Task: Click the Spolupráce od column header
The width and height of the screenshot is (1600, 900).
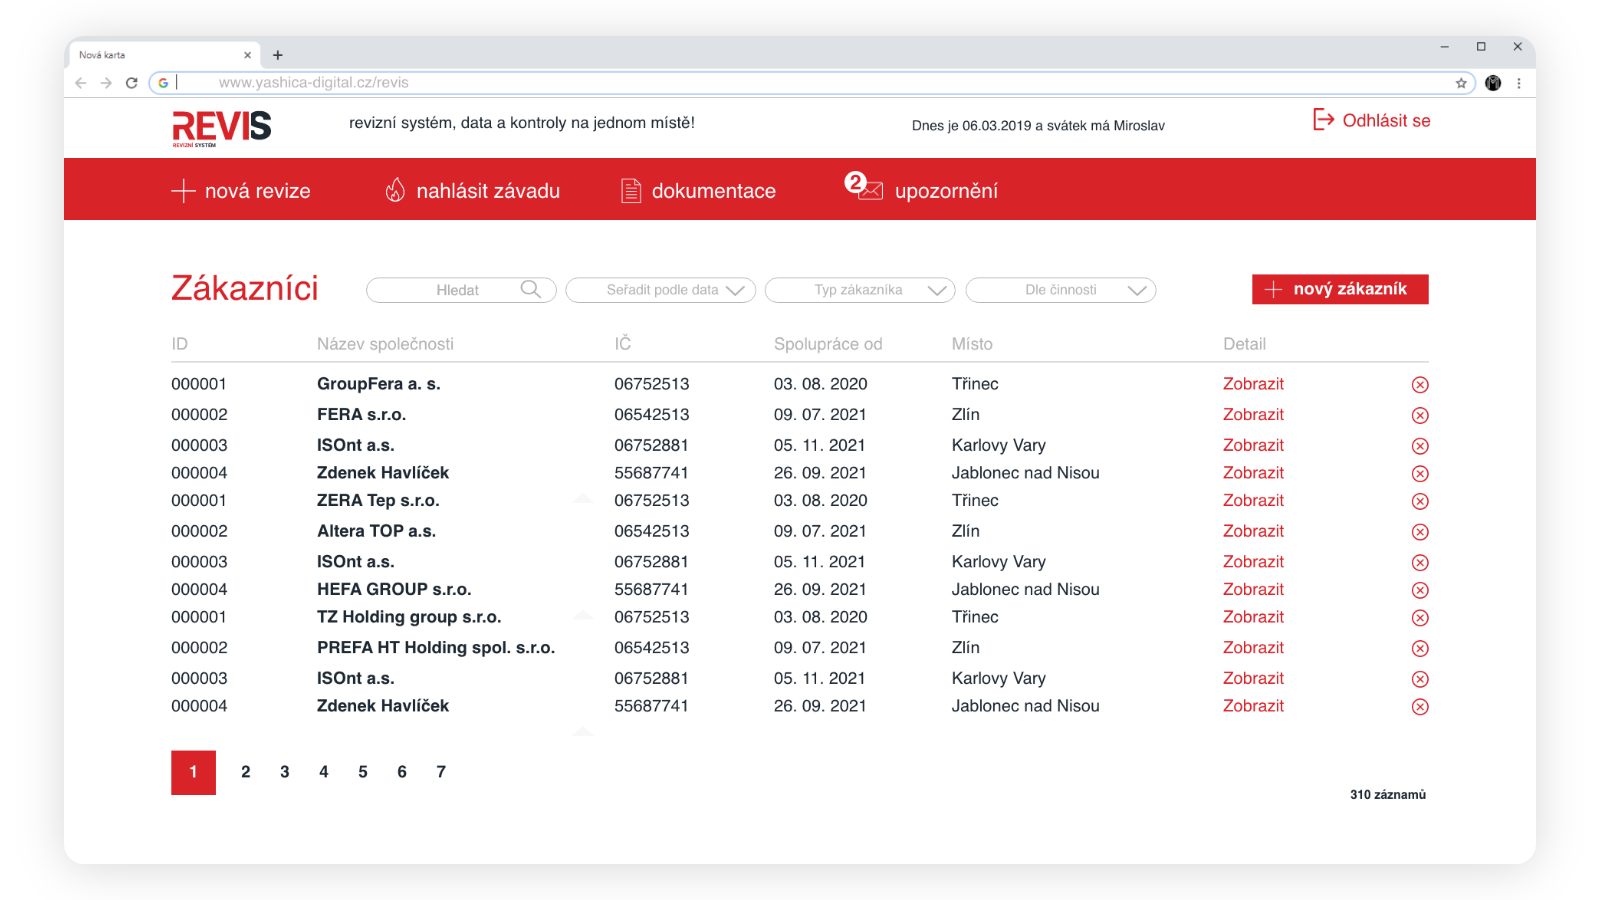Action: 828,344
